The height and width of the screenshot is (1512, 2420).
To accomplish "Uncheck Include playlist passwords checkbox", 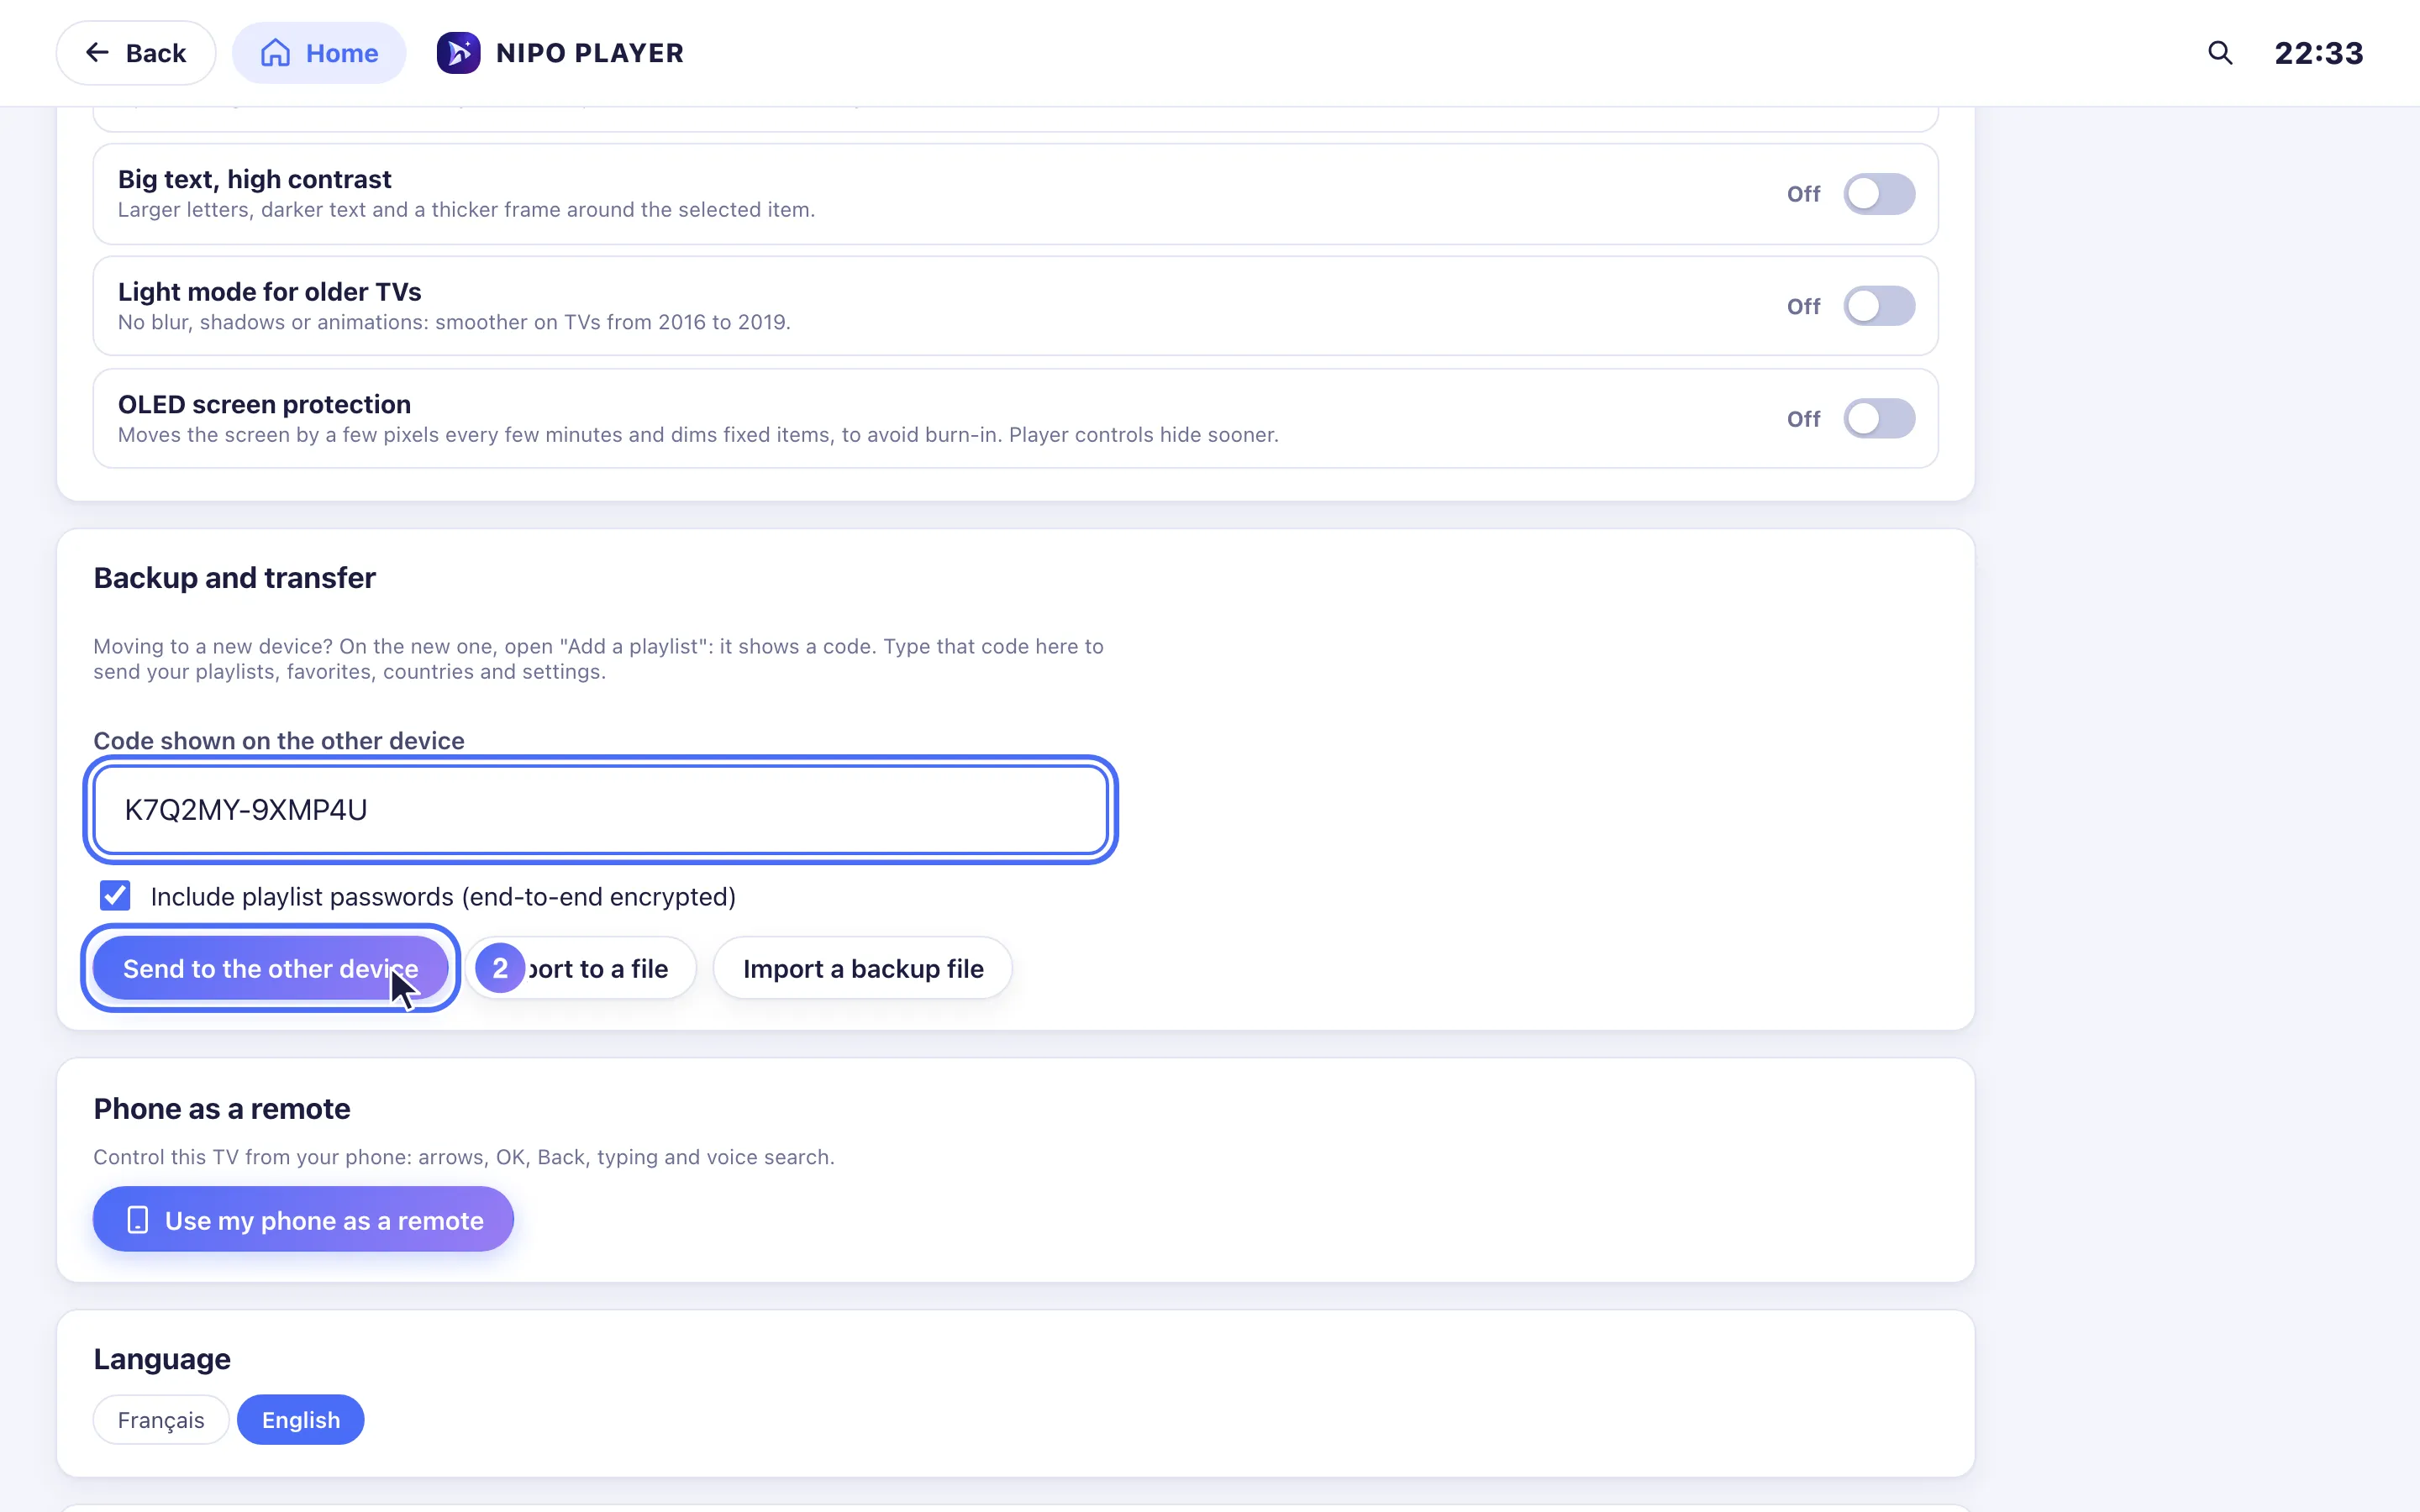I will tap(115, 895).
